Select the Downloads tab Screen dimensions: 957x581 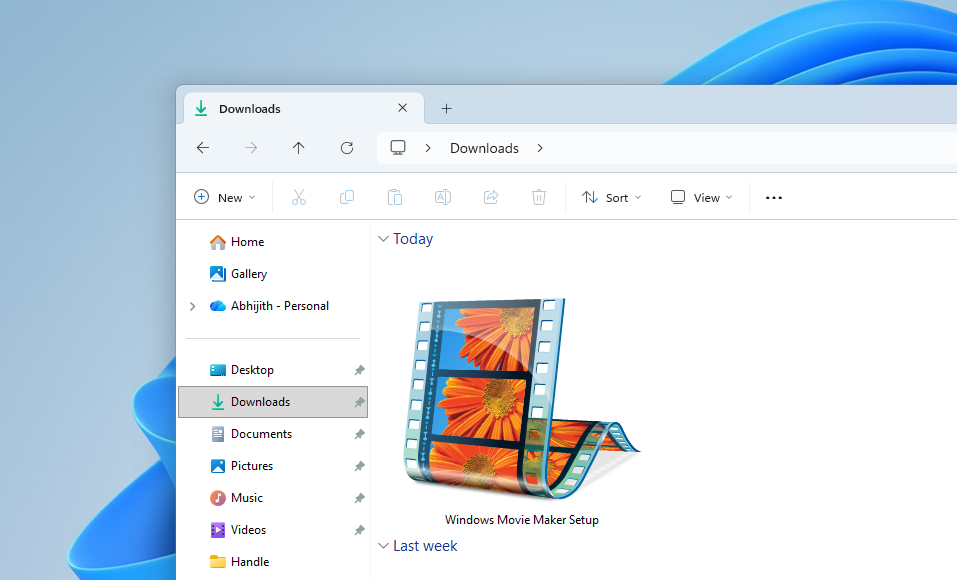click(303, 109)
